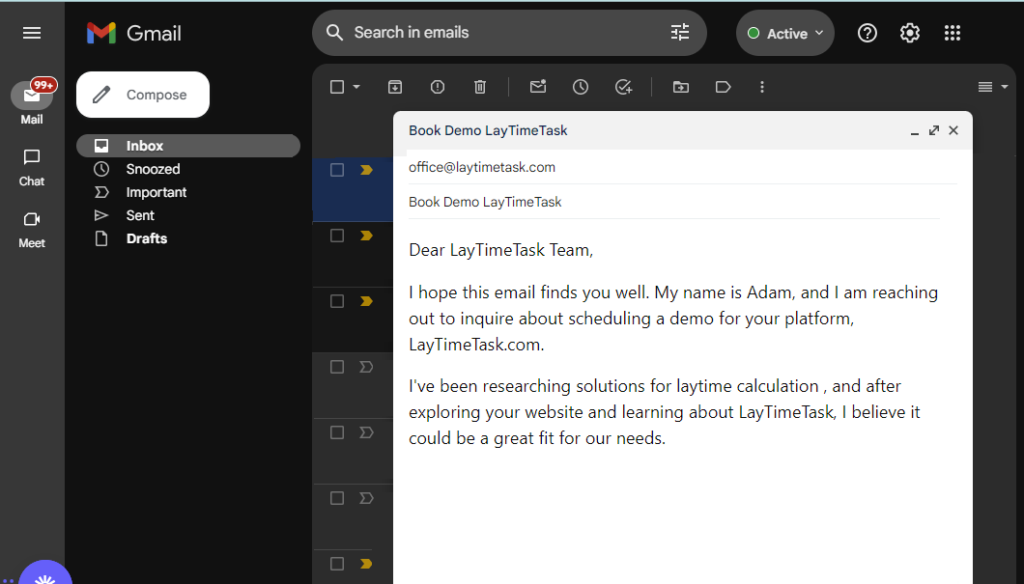Toggle the second email's yellow importance marker
Image resolution: width=1024 pixels, height=584 pixels.
[x=366, y=236]
